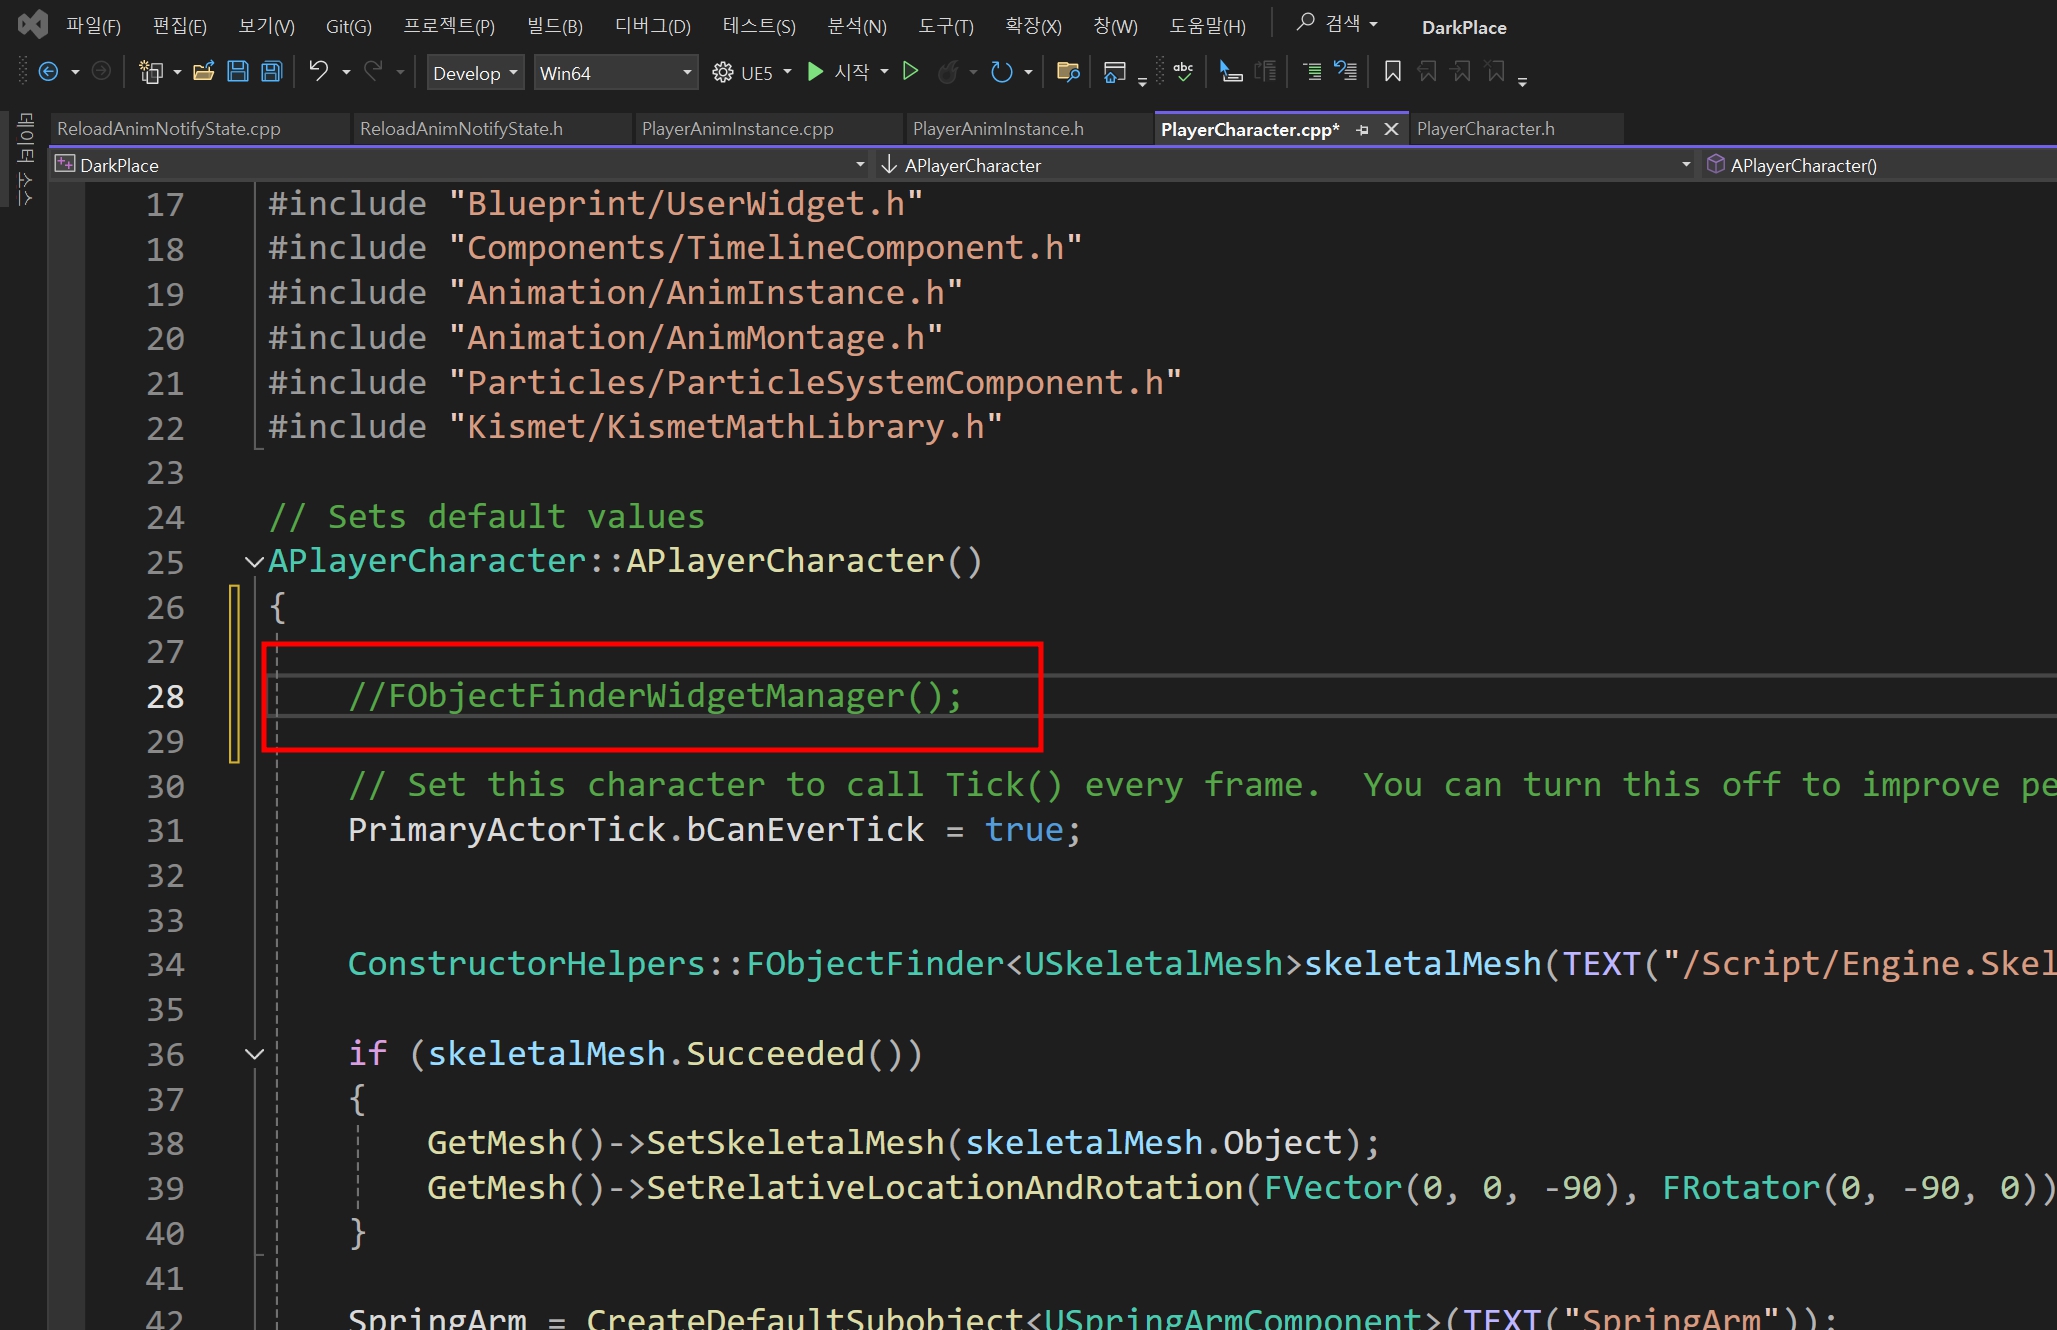Viewport: 2057px width, 1330px height.
Task: Click the 검색 search button
Action: (1336, 23)
